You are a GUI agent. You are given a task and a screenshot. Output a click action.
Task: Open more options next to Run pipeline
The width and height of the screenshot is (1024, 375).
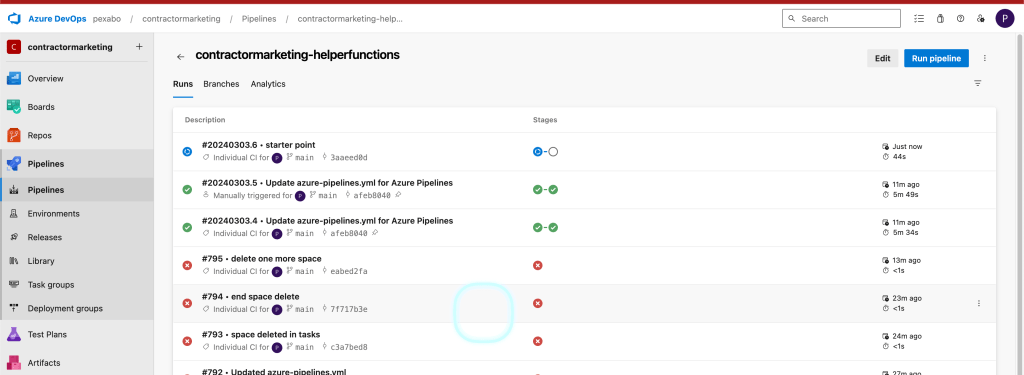[985, 58]
